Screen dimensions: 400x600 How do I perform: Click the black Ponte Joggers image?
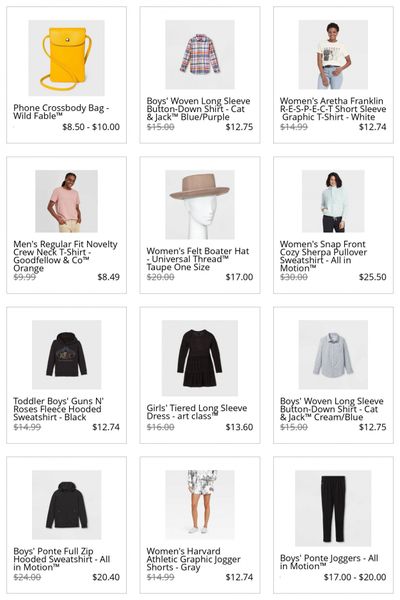(x=333, y=508)
